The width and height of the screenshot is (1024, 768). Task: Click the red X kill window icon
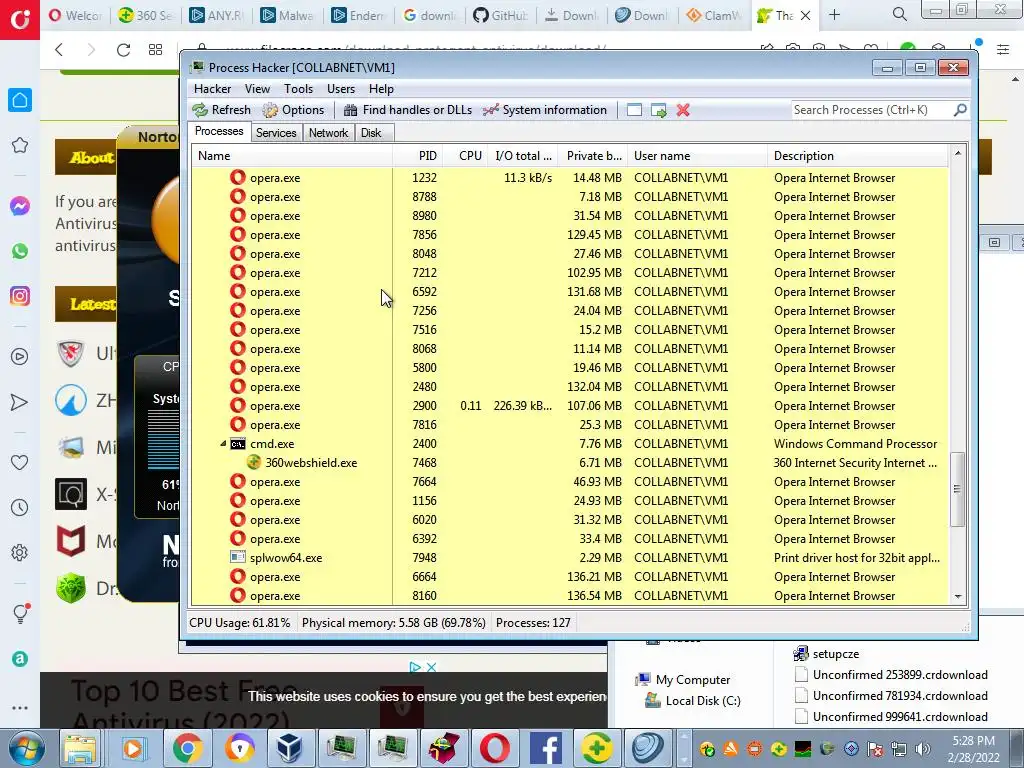[683, 110]
